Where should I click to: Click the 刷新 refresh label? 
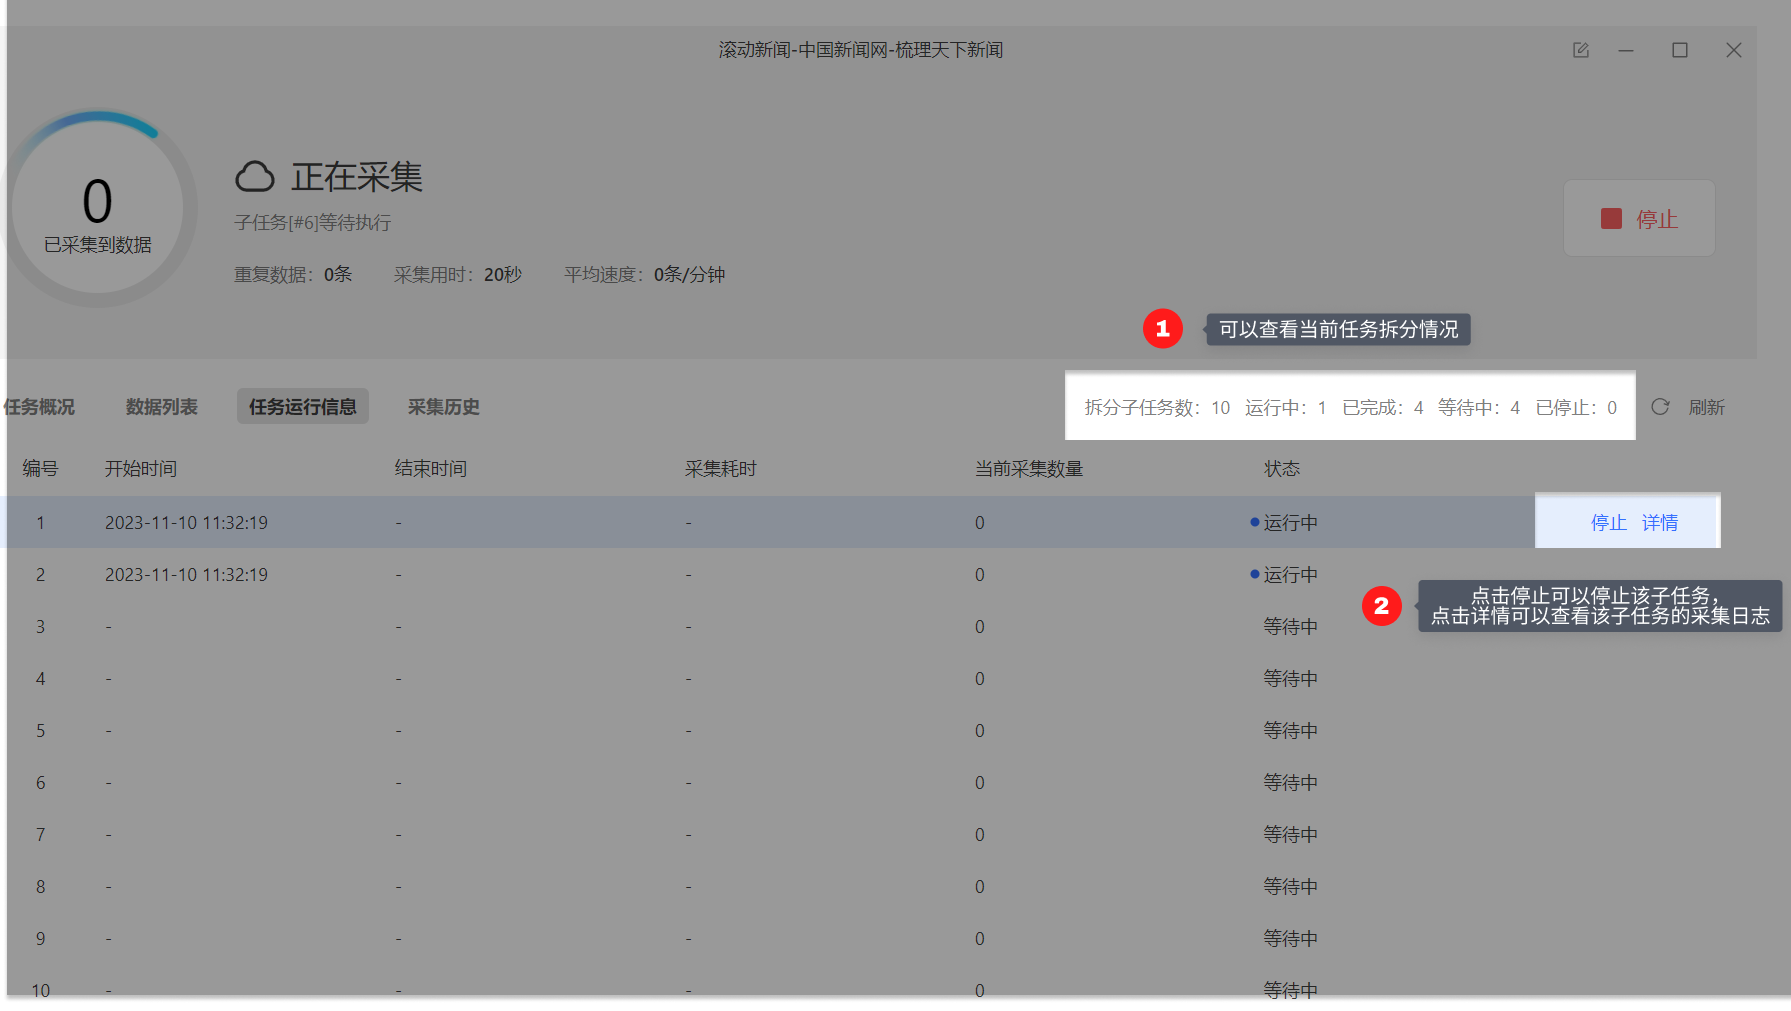(x=1707, y=407)
